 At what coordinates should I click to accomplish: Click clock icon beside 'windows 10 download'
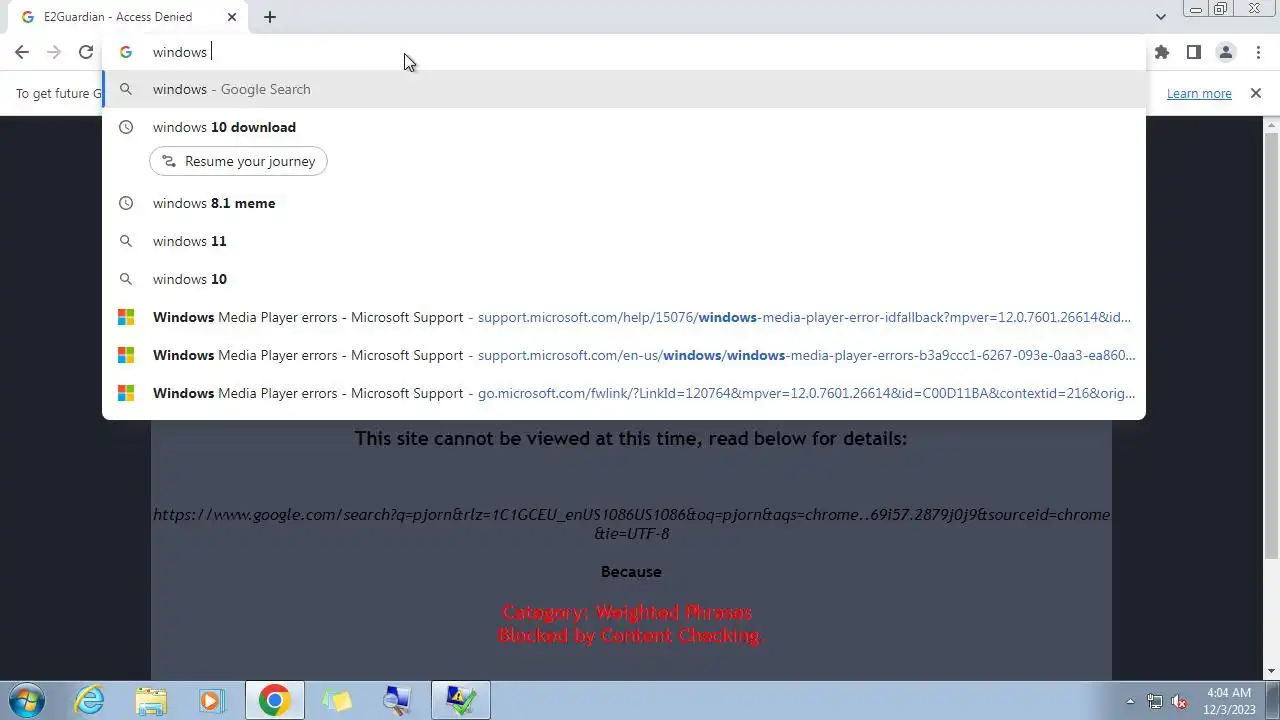[x=126, y=127]
